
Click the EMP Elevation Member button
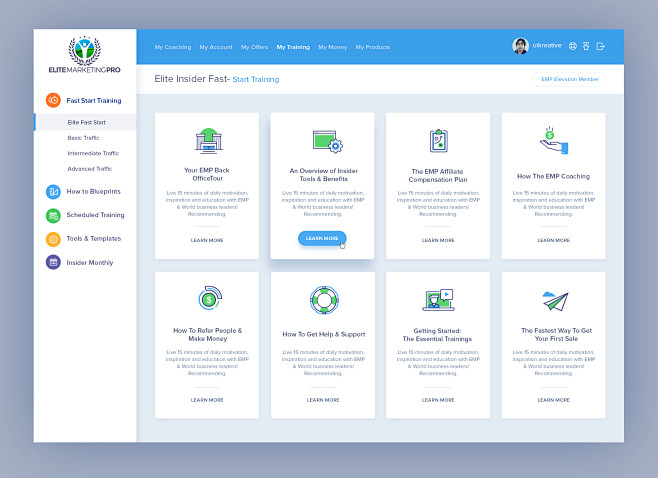(x=569, y=79)
